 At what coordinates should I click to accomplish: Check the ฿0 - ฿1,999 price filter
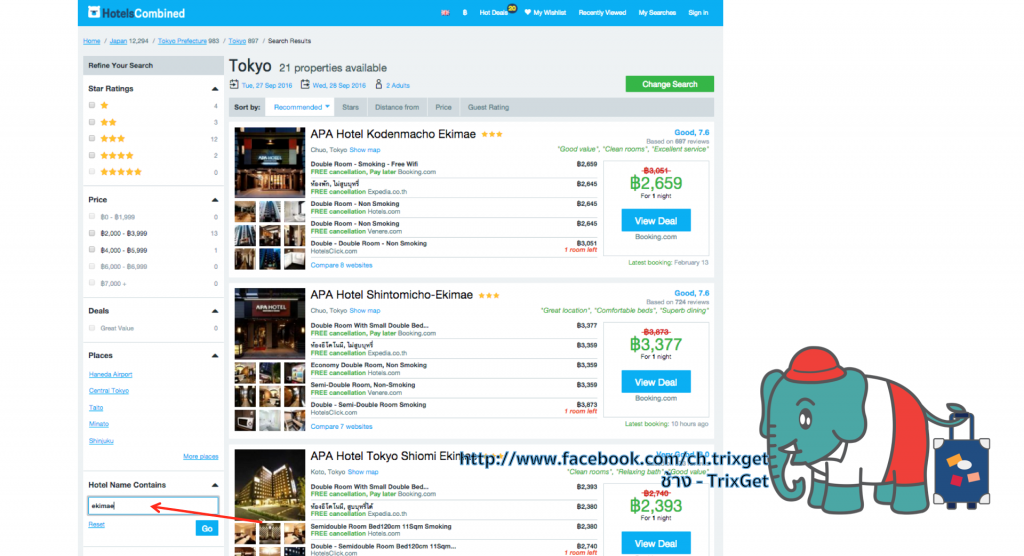point(92,216)
